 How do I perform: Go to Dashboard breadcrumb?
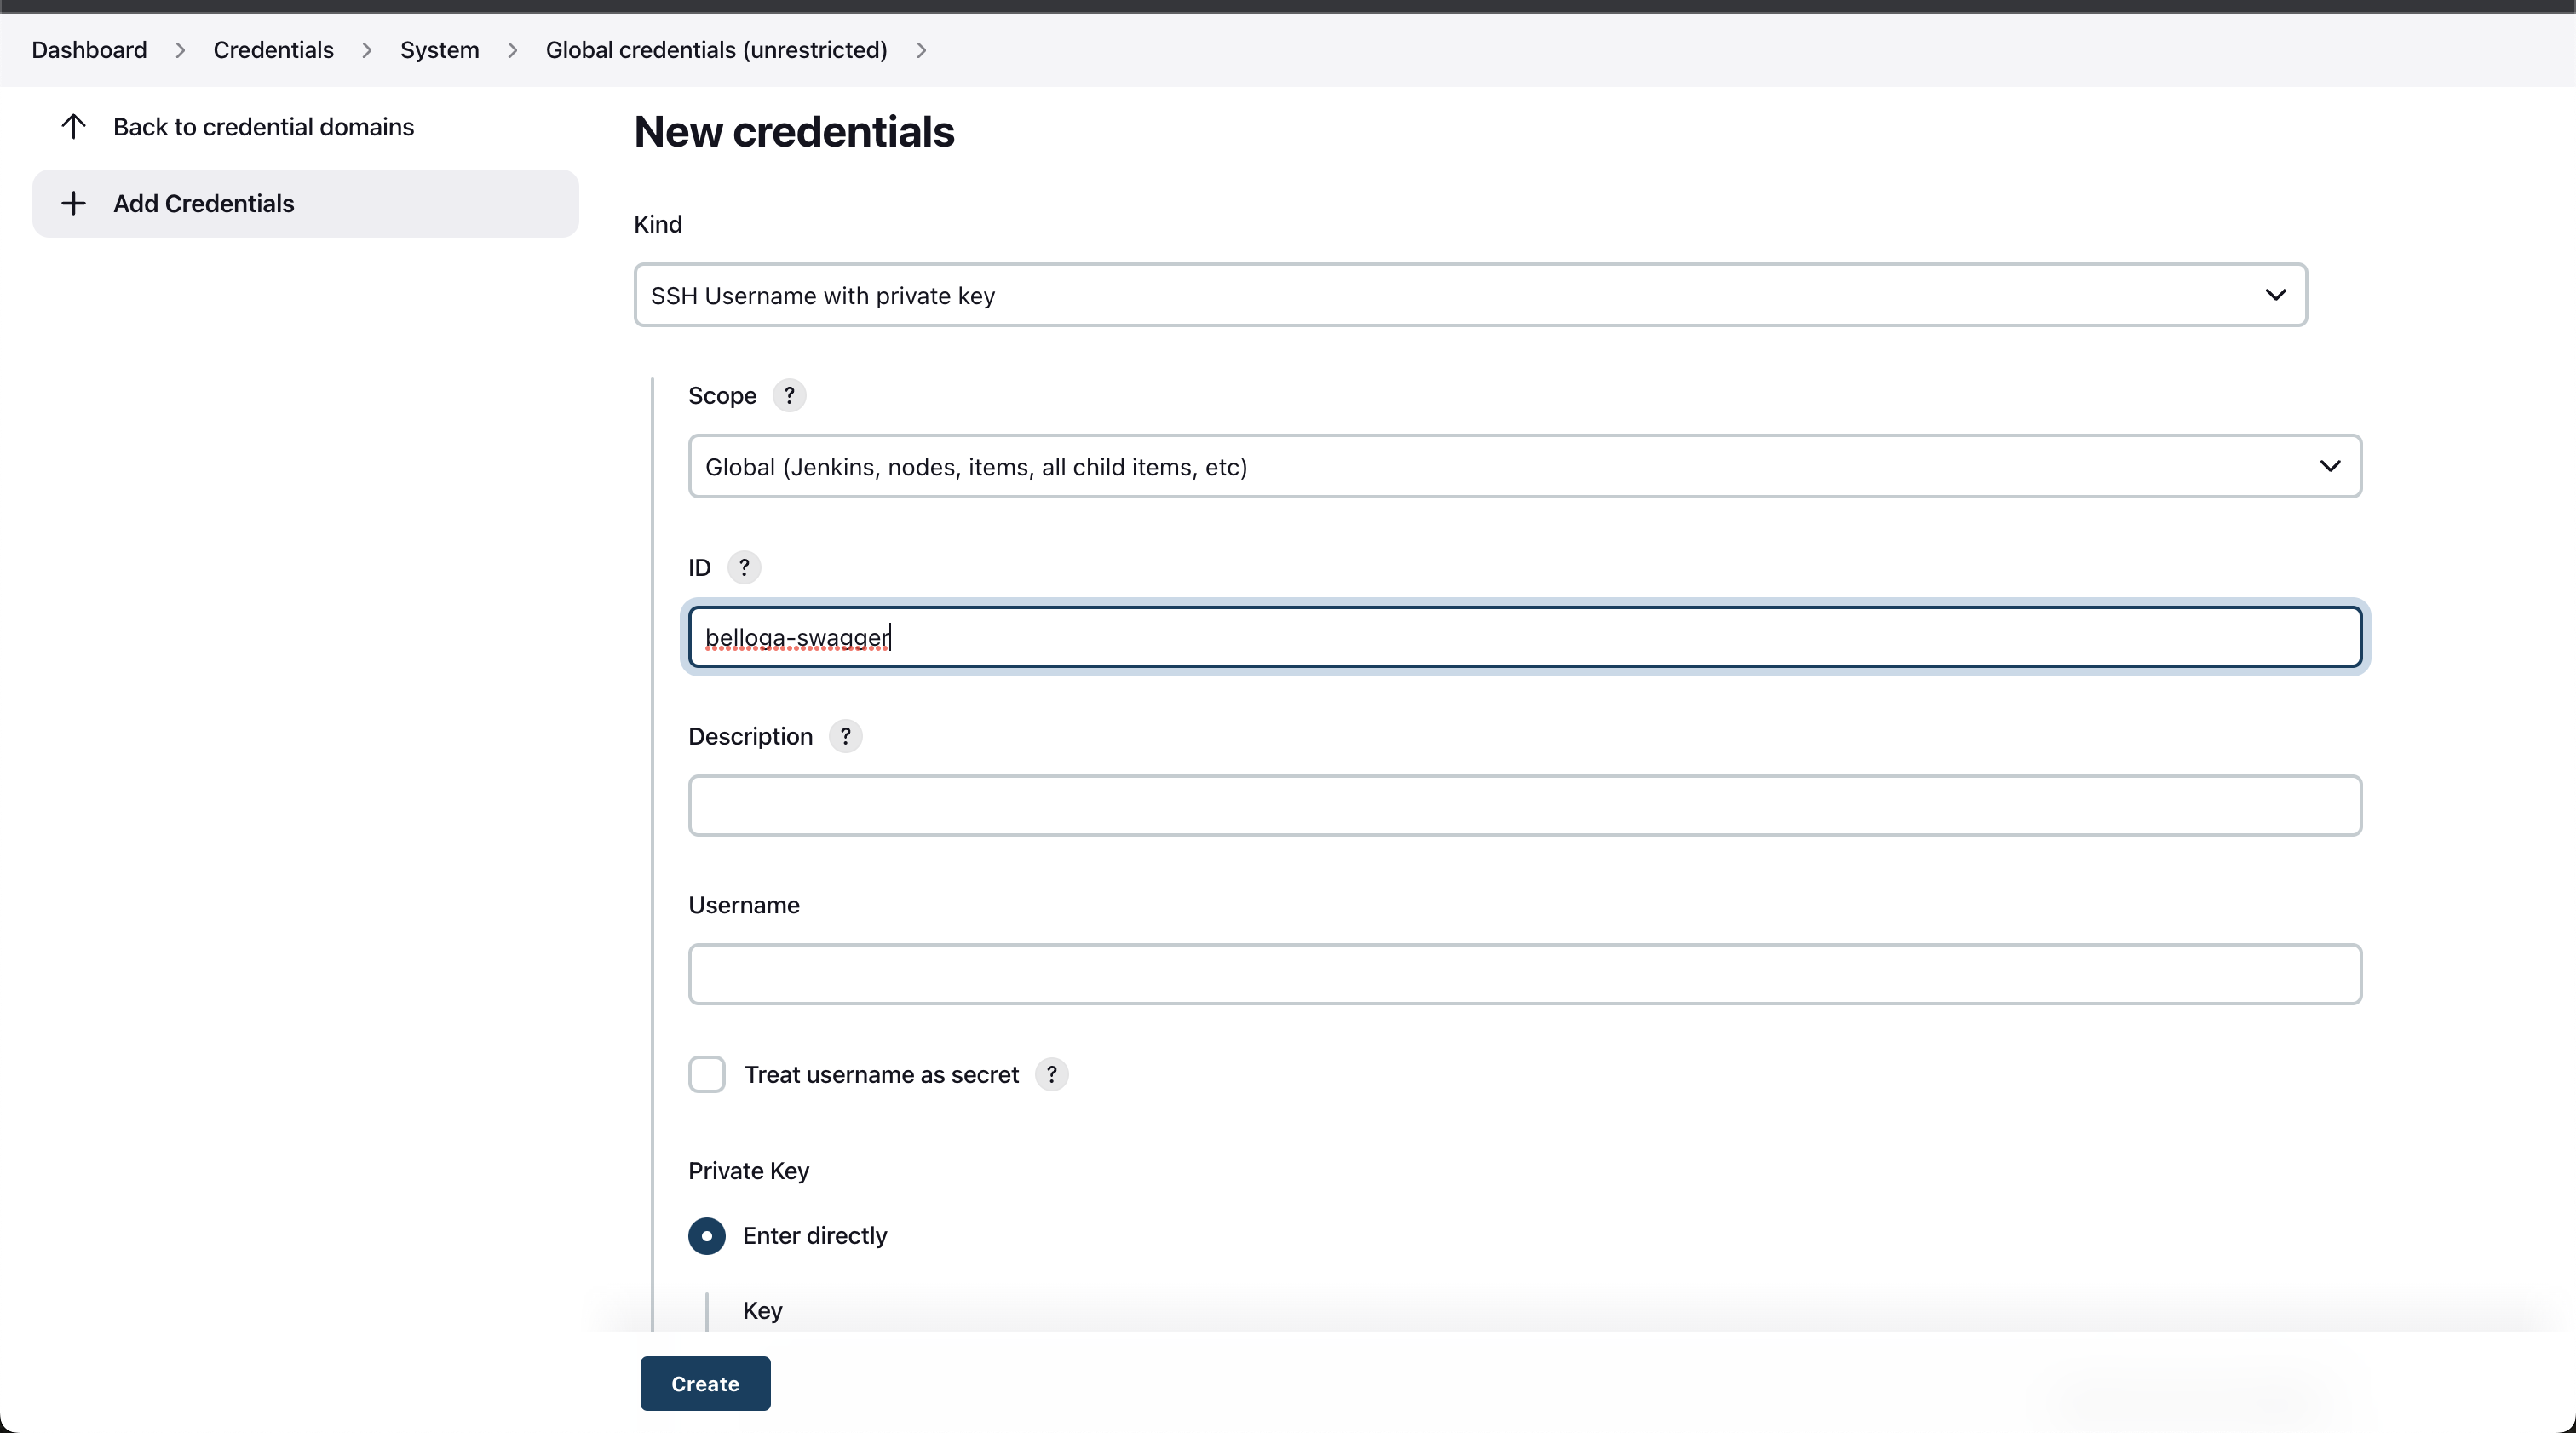[89, 50]
